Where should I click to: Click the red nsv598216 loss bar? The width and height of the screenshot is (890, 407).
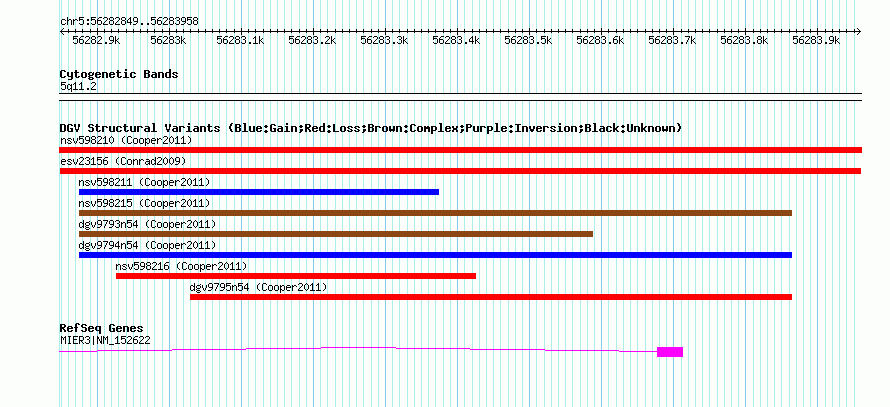[x=296, y=276]
